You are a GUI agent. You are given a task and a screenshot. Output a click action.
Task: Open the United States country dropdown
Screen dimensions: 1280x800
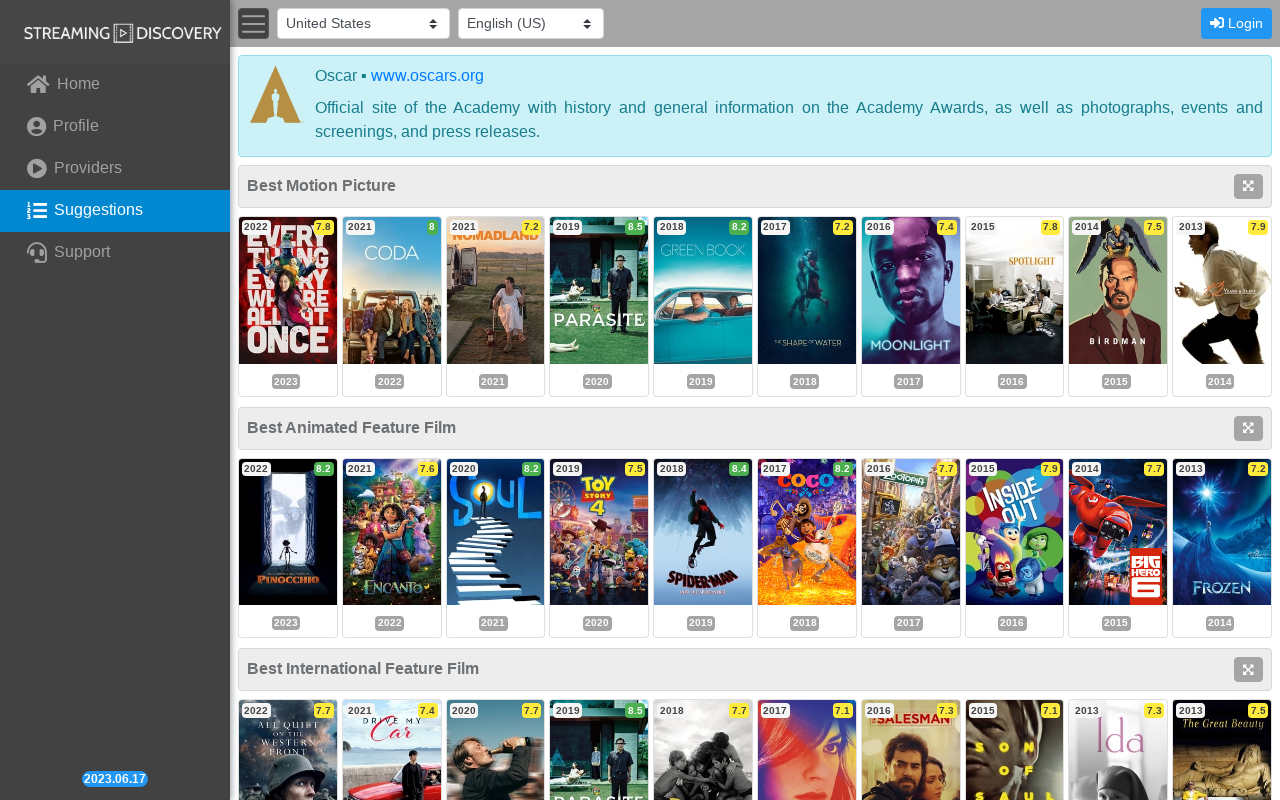point(363,23)
